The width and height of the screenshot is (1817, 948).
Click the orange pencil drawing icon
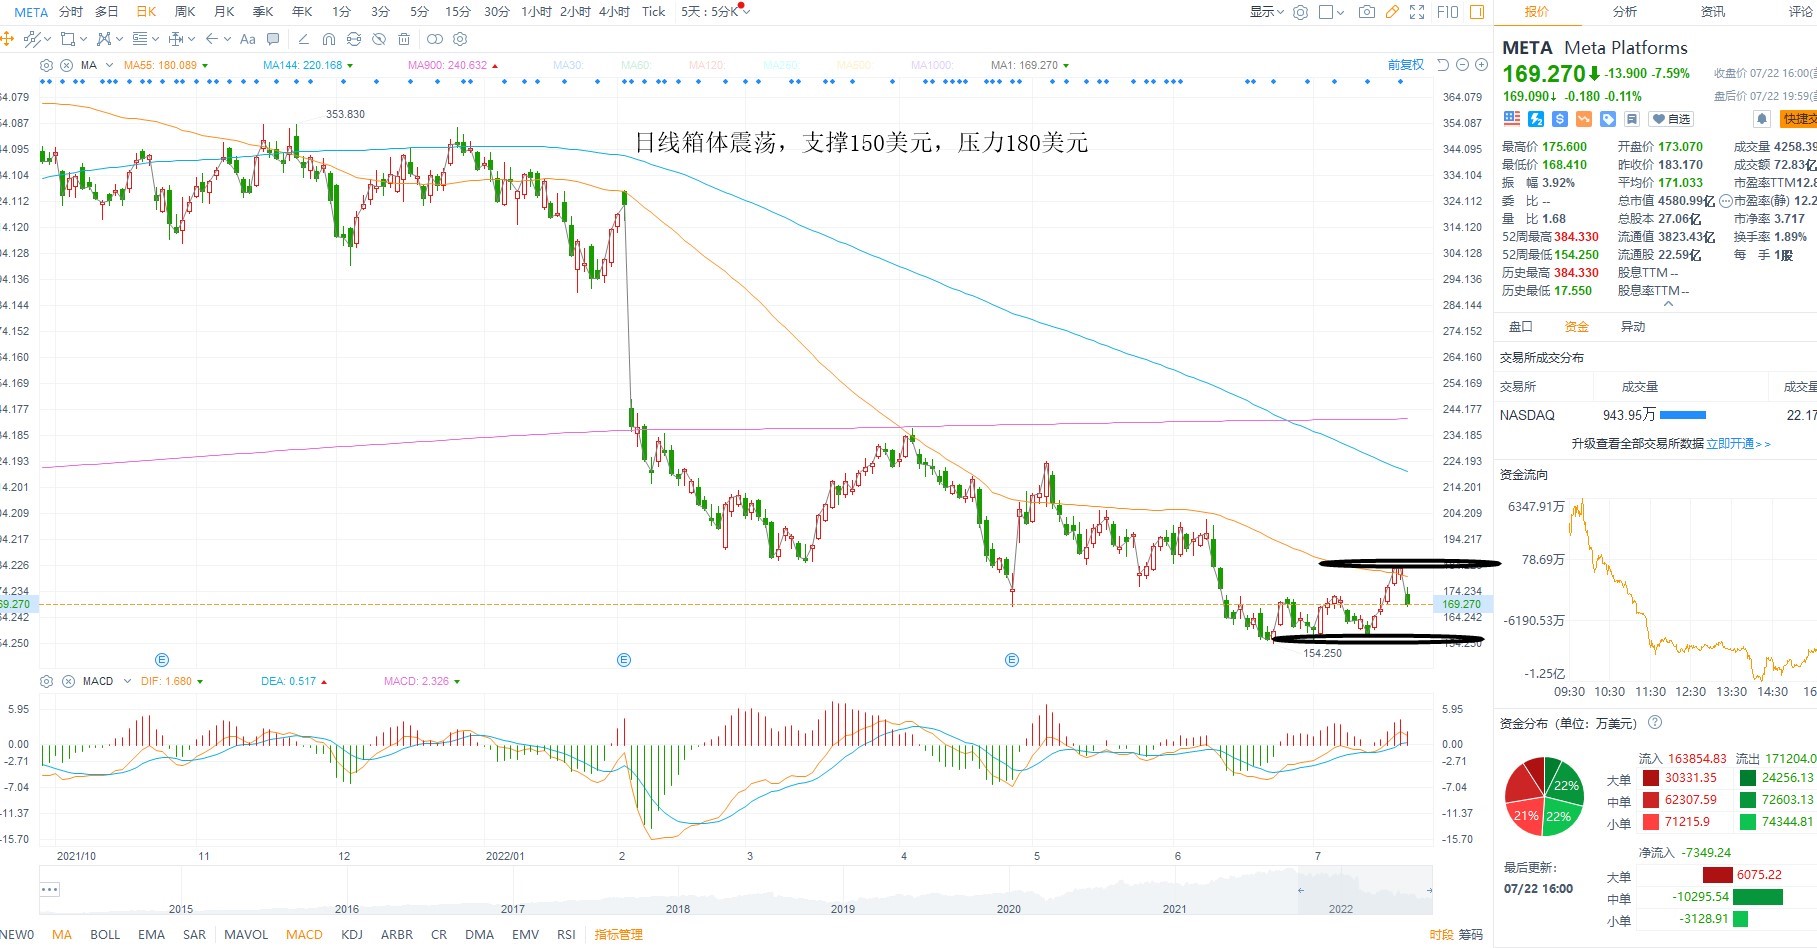point(1392,12)
